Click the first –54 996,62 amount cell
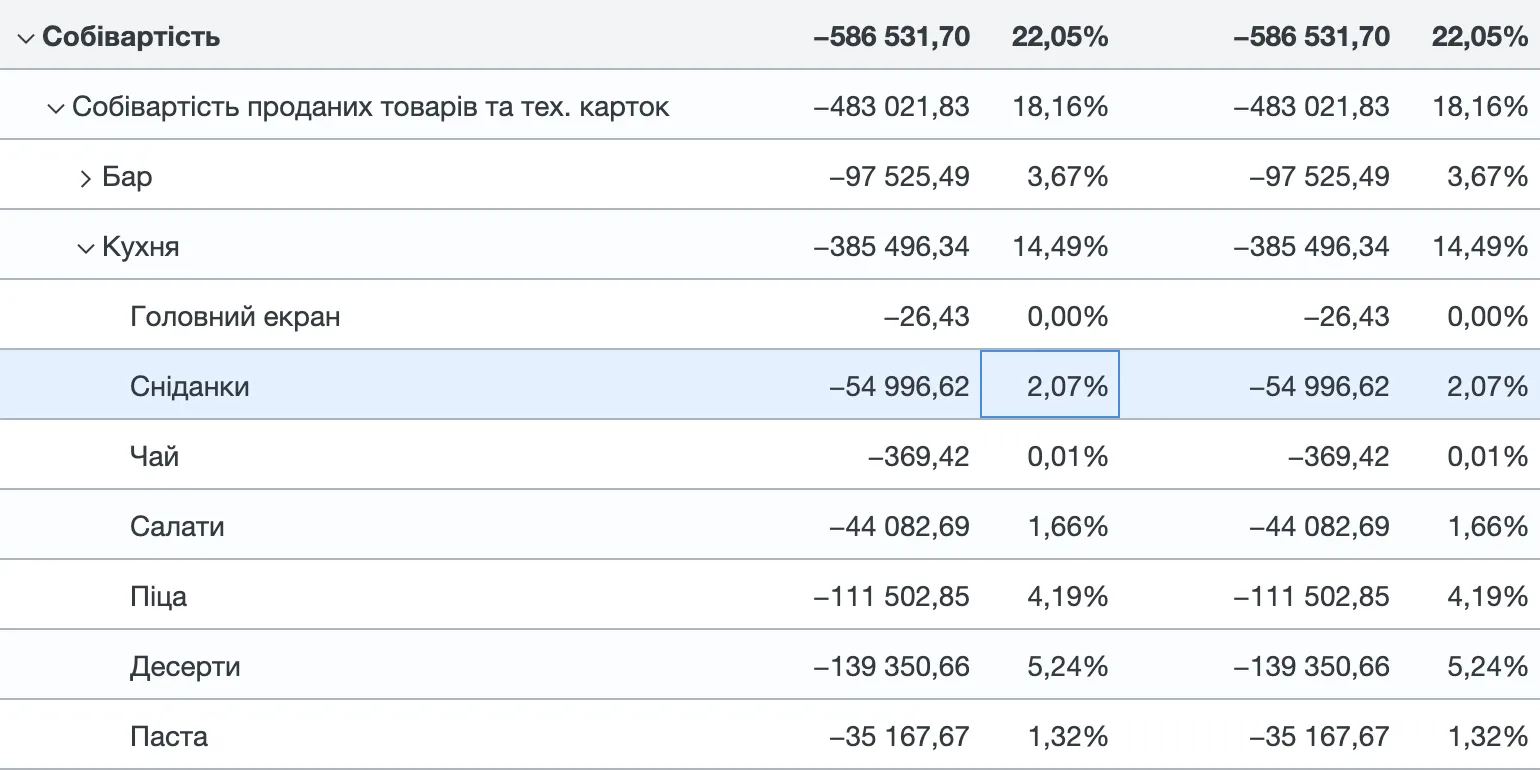The width and height of the screenshot is (1540, 770). pyautogui.click(x=899, y=387)
